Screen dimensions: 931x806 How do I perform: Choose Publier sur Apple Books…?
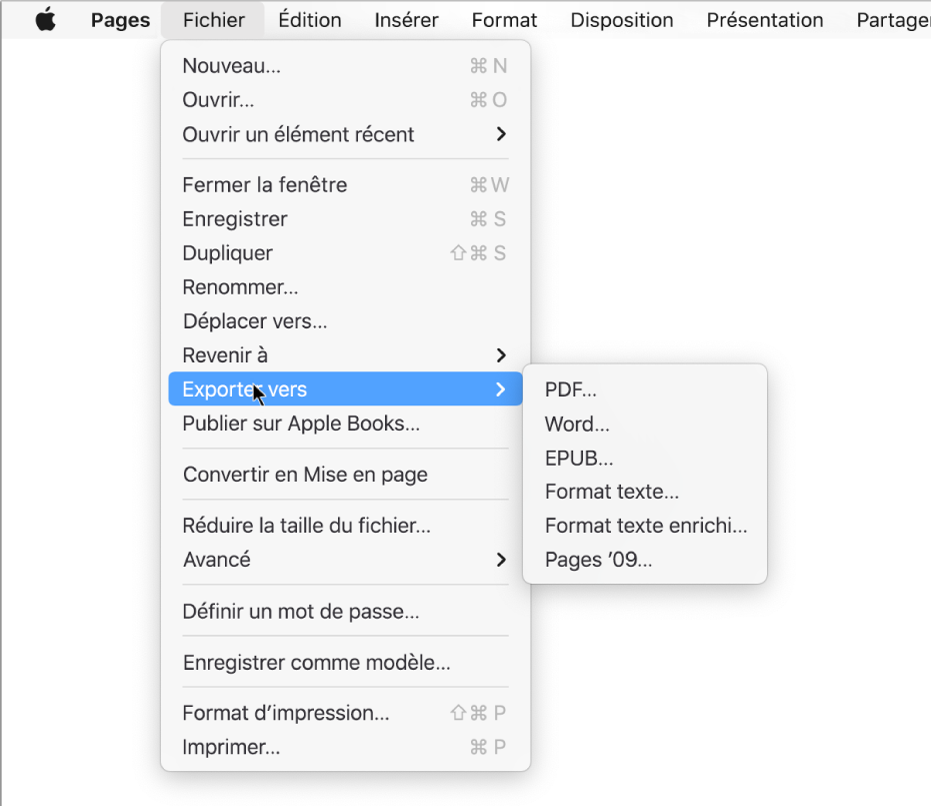(345, 423)
